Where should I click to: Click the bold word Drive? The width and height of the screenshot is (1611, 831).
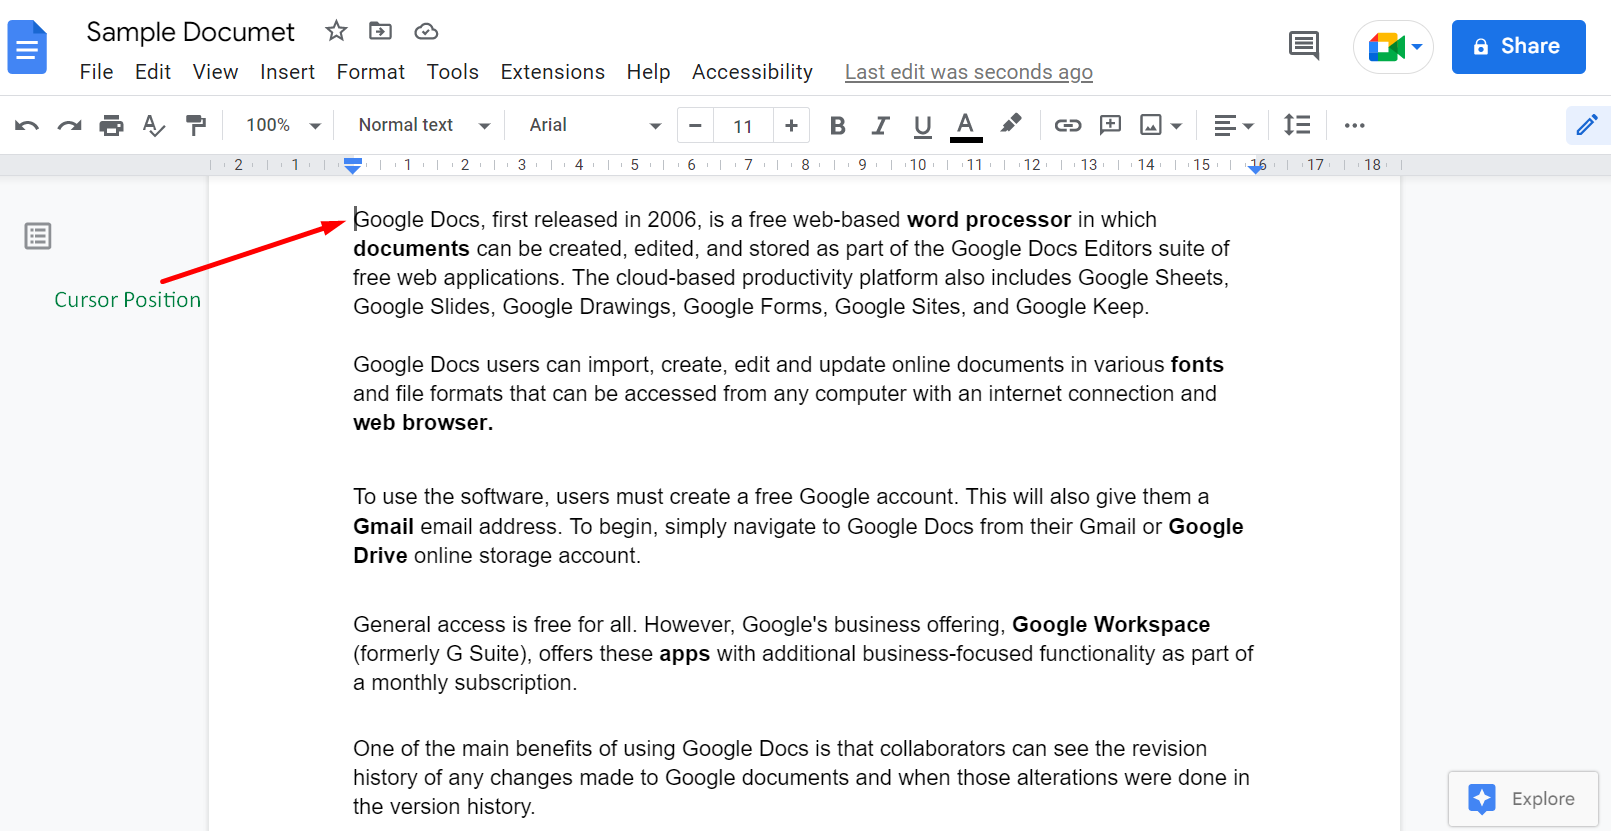pos(380,555)
